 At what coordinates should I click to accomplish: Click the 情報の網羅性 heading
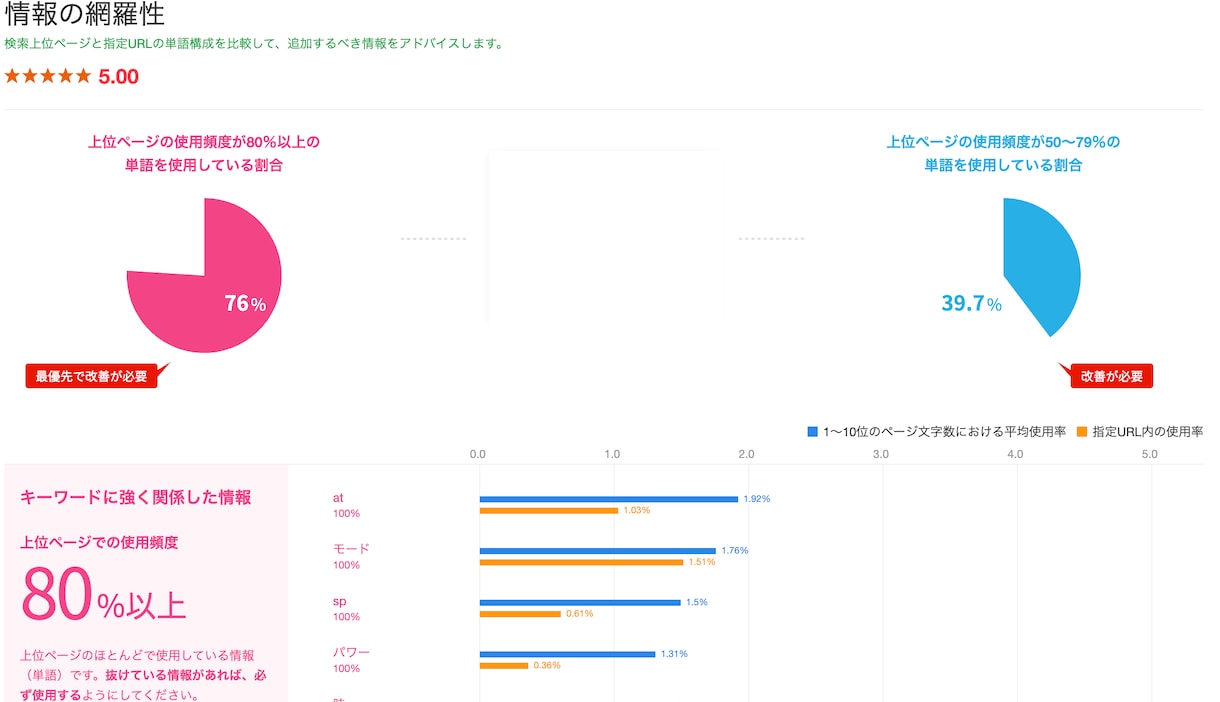tap(85, 14)
